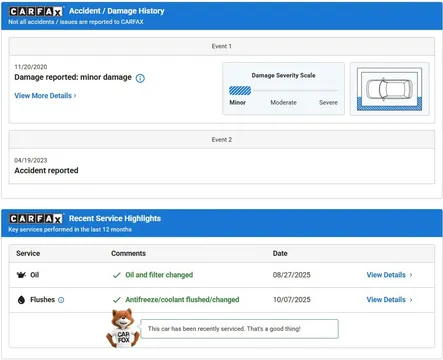Click the car damage location diagram
Screen dimensions: 443x360
(x=389, y=89)
